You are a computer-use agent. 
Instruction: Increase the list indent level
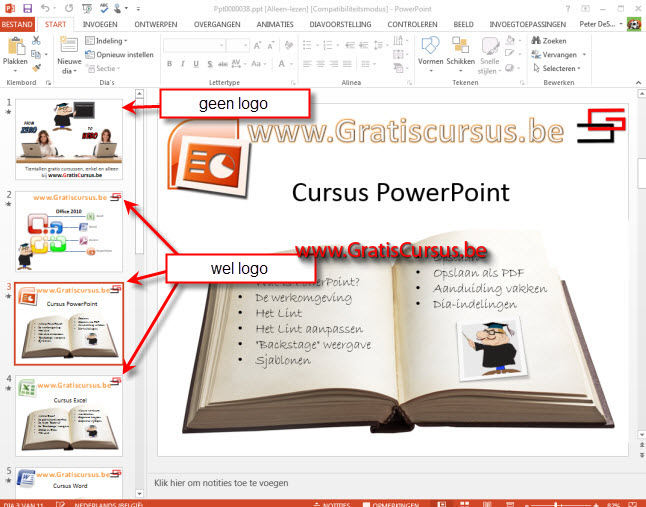363,45
